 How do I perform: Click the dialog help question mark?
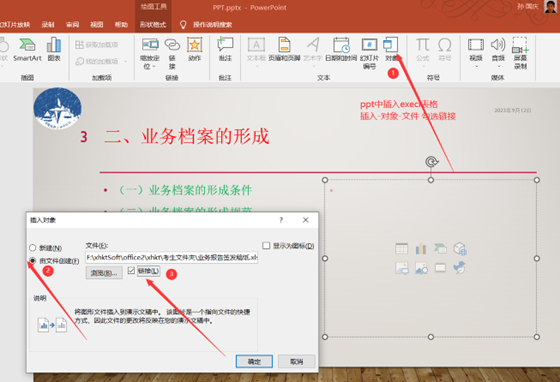coord(281,220)
